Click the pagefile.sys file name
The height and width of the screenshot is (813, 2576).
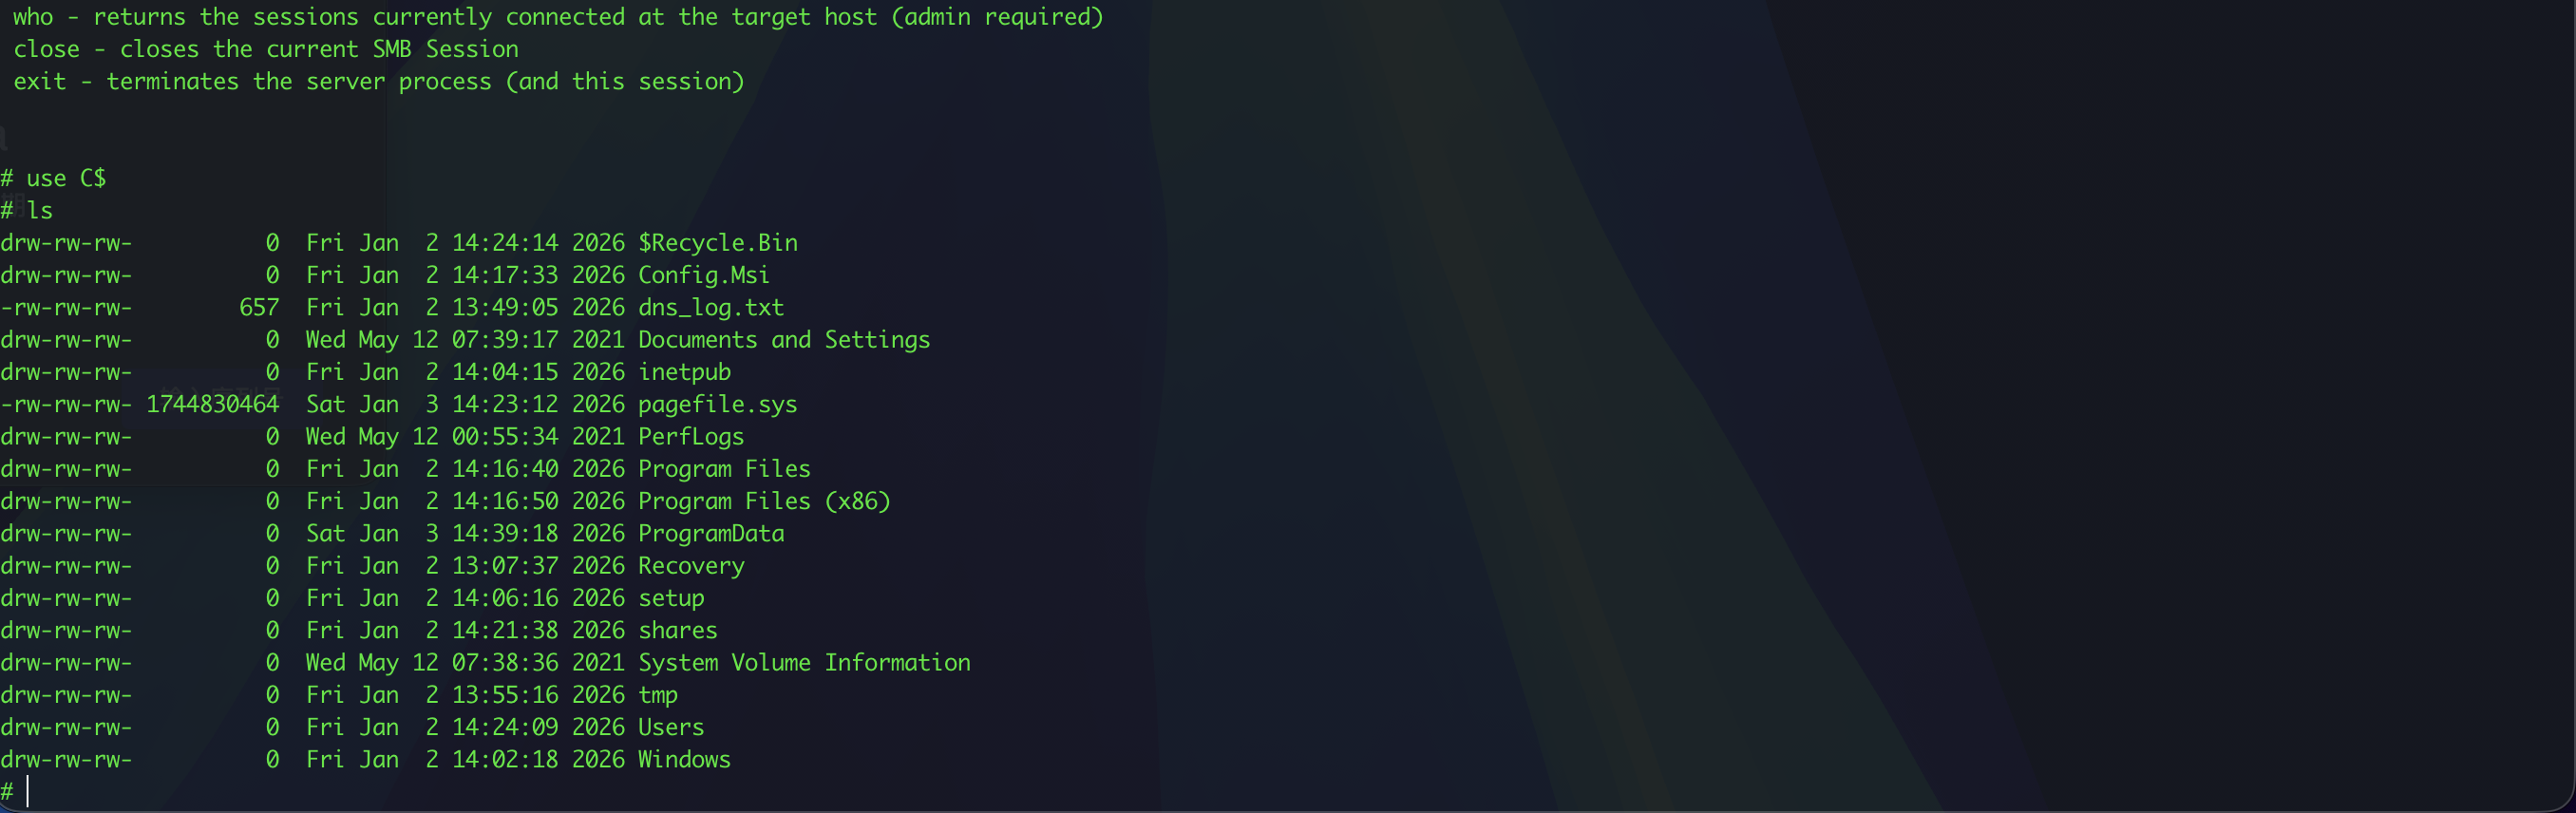[x=717, y=405]
